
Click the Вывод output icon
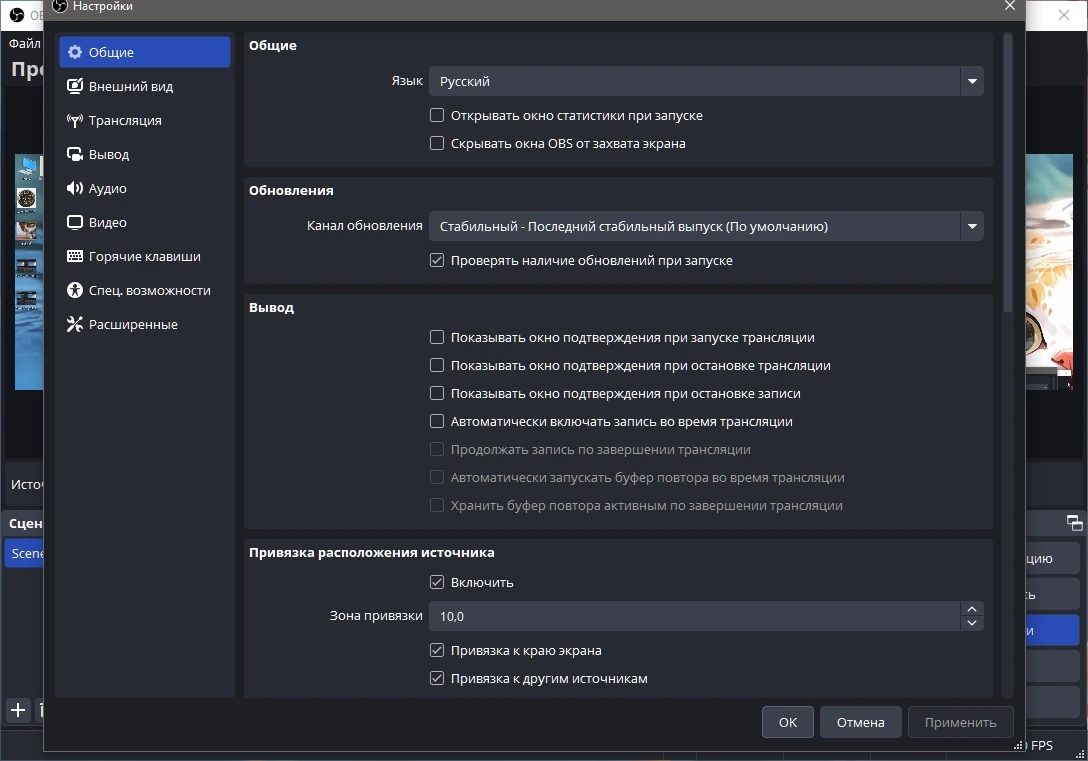click(74, 154)
